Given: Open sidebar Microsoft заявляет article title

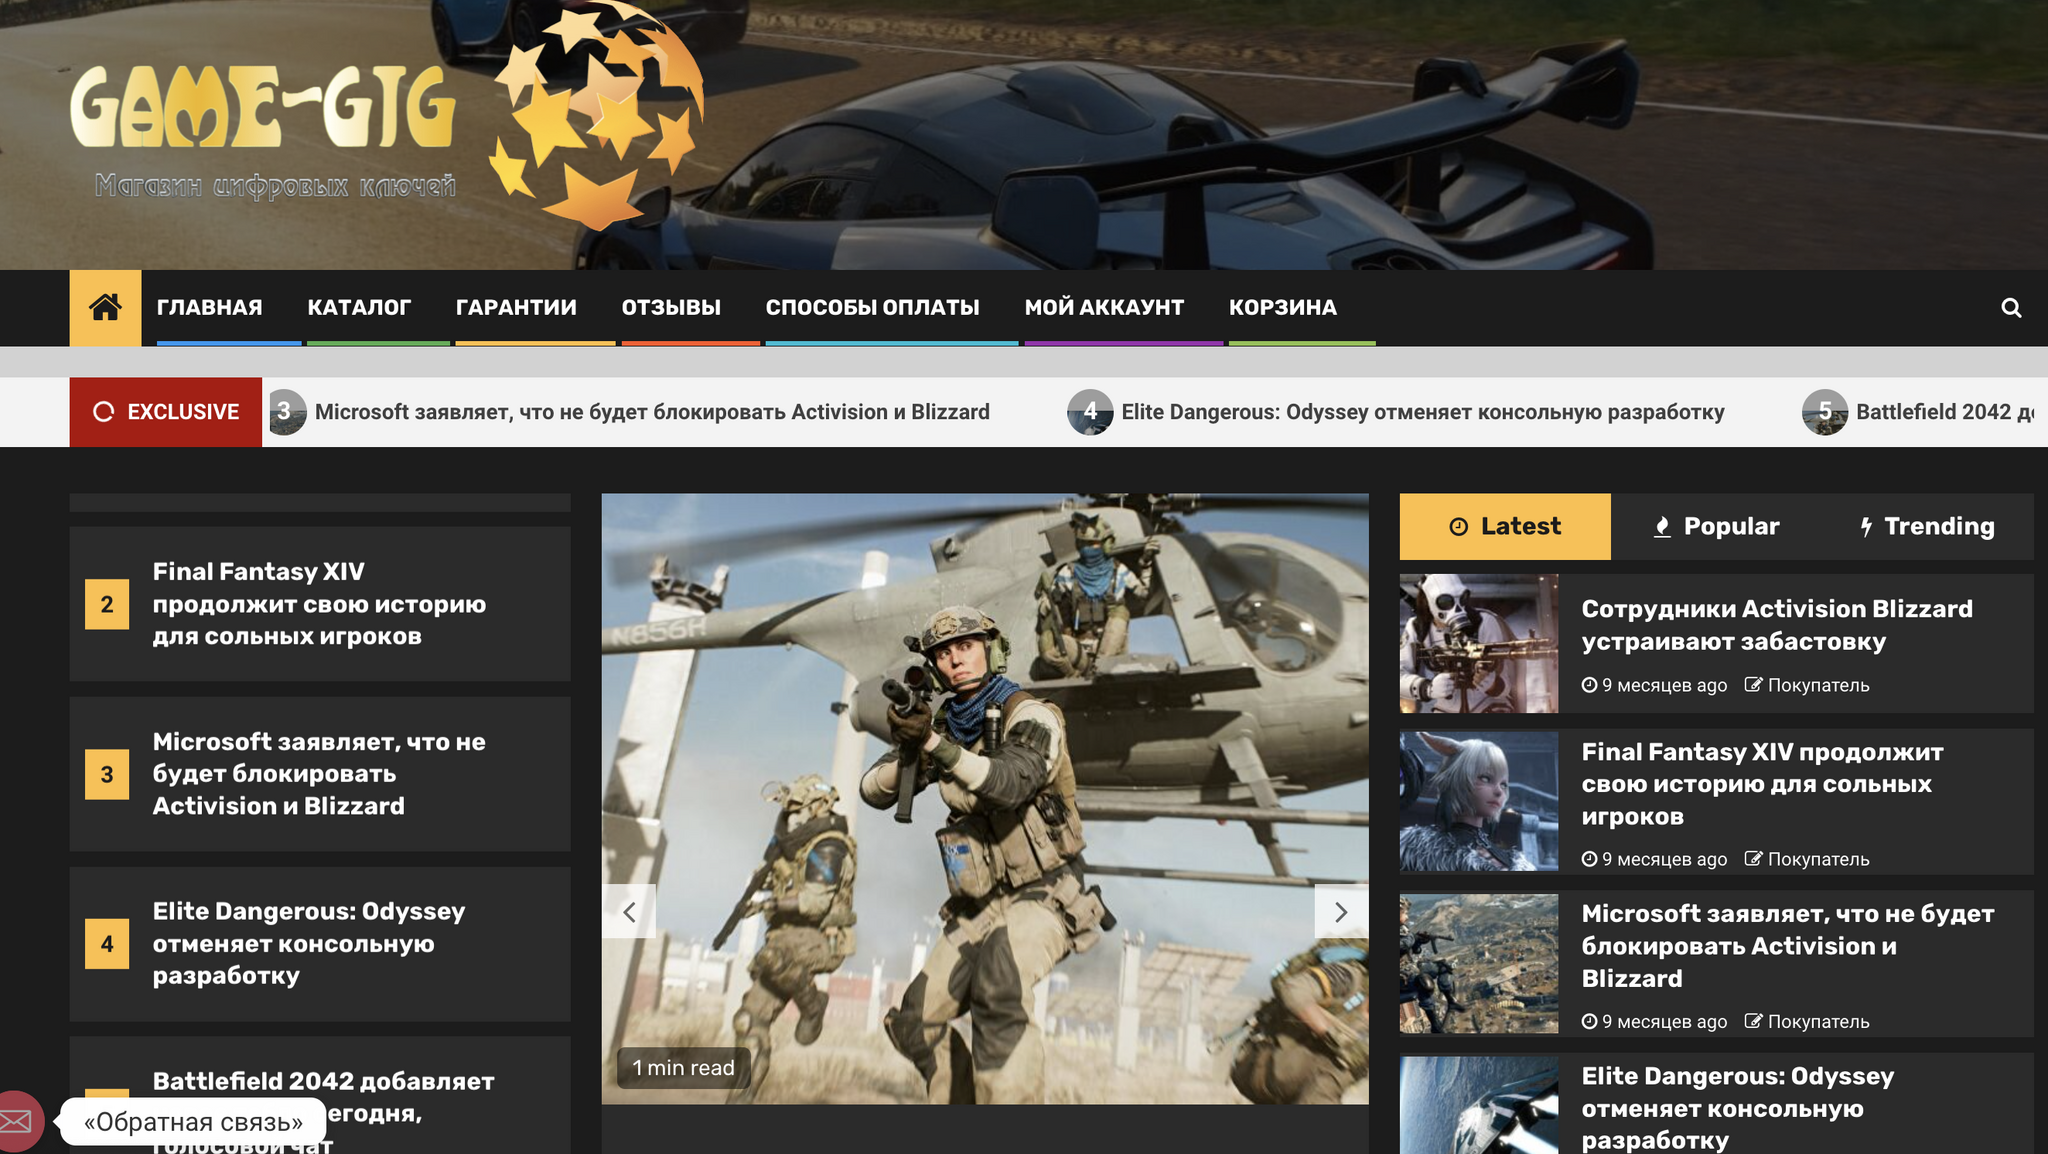Looking at the screenshot, I should pyautogui.click(x=1788, y=946).
